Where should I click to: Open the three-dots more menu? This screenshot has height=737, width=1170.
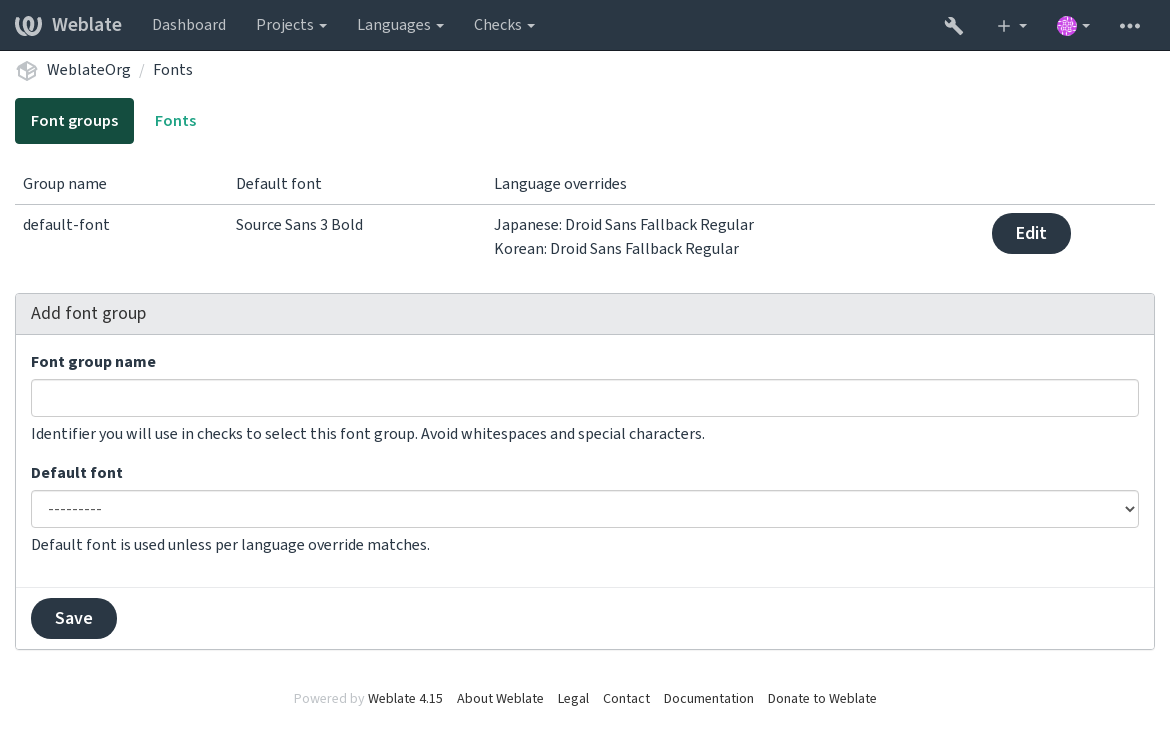[x=1130, y=25]
